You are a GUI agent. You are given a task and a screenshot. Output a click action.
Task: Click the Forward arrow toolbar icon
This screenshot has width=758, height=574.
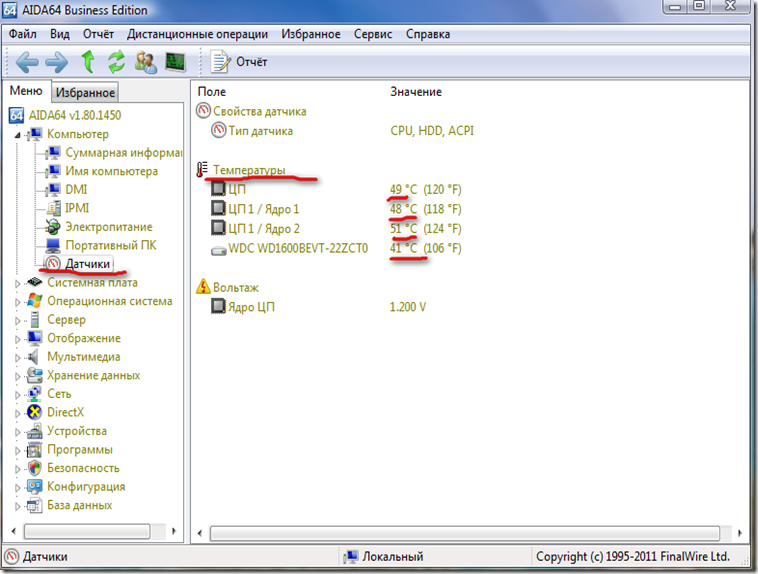point(57,62)
